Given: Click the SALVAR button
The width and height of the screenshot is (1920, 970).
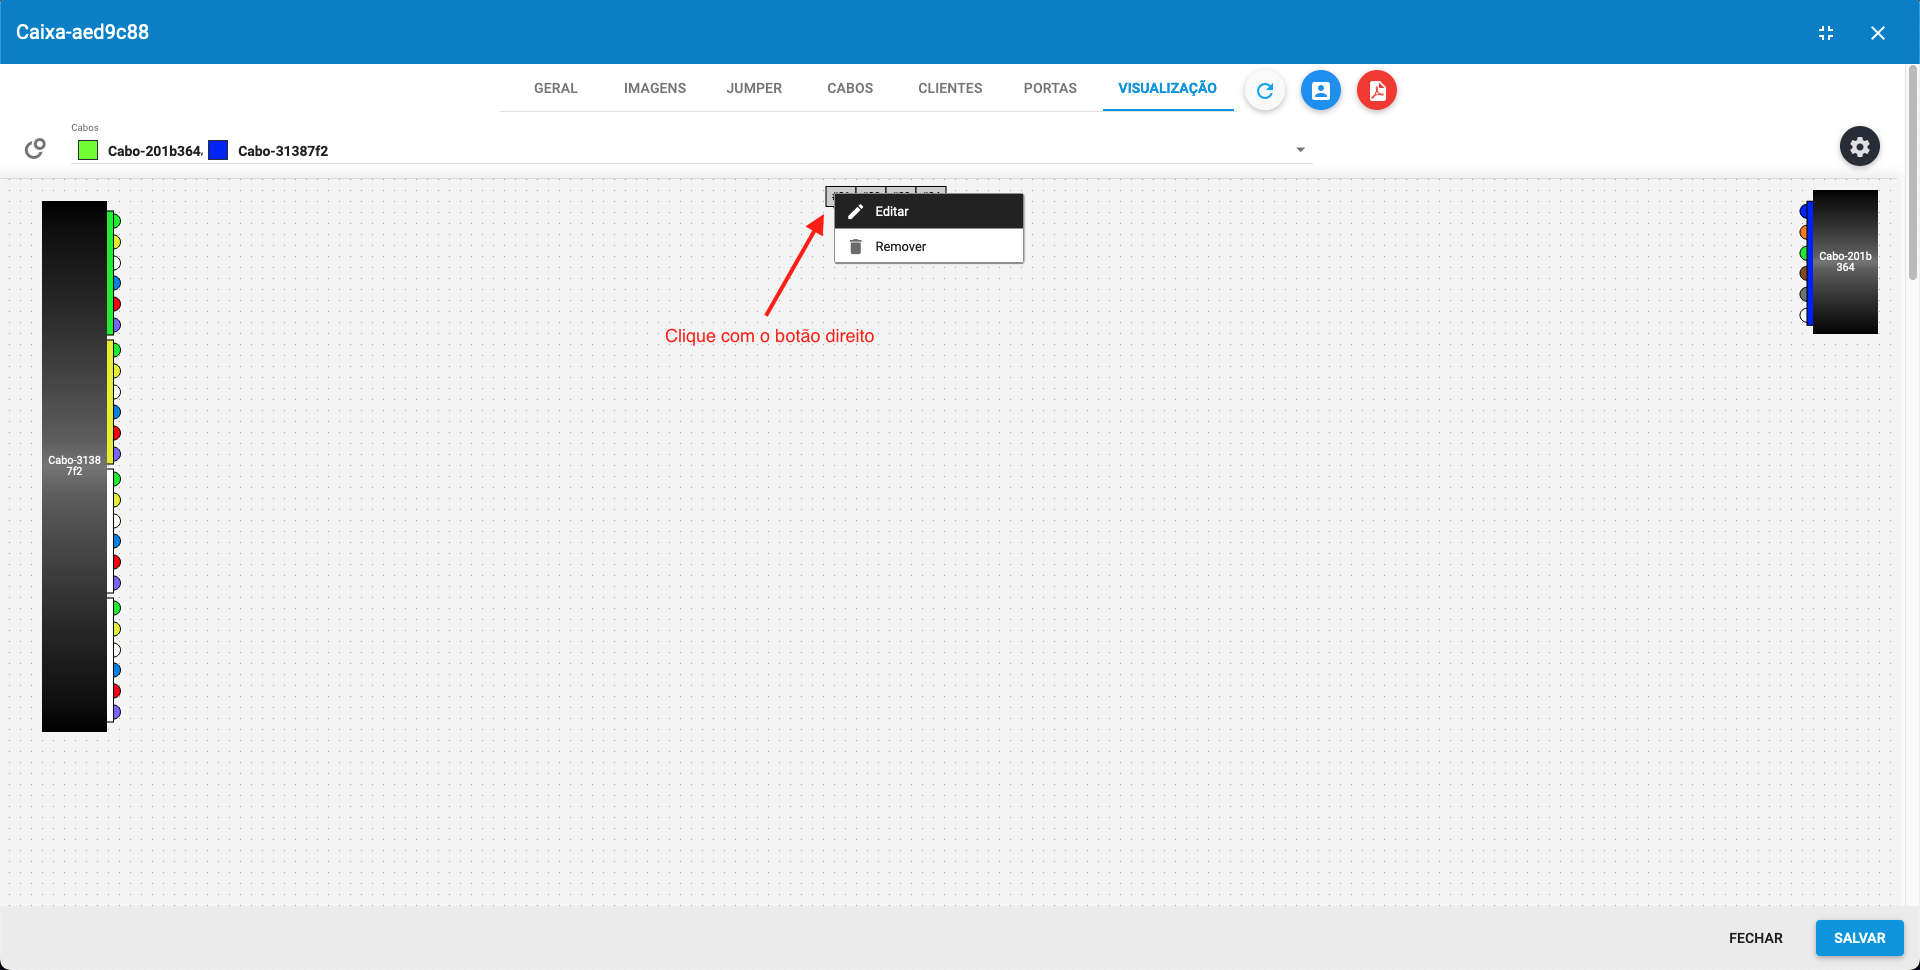Looking at the screenshot, I should (1859, 938).
